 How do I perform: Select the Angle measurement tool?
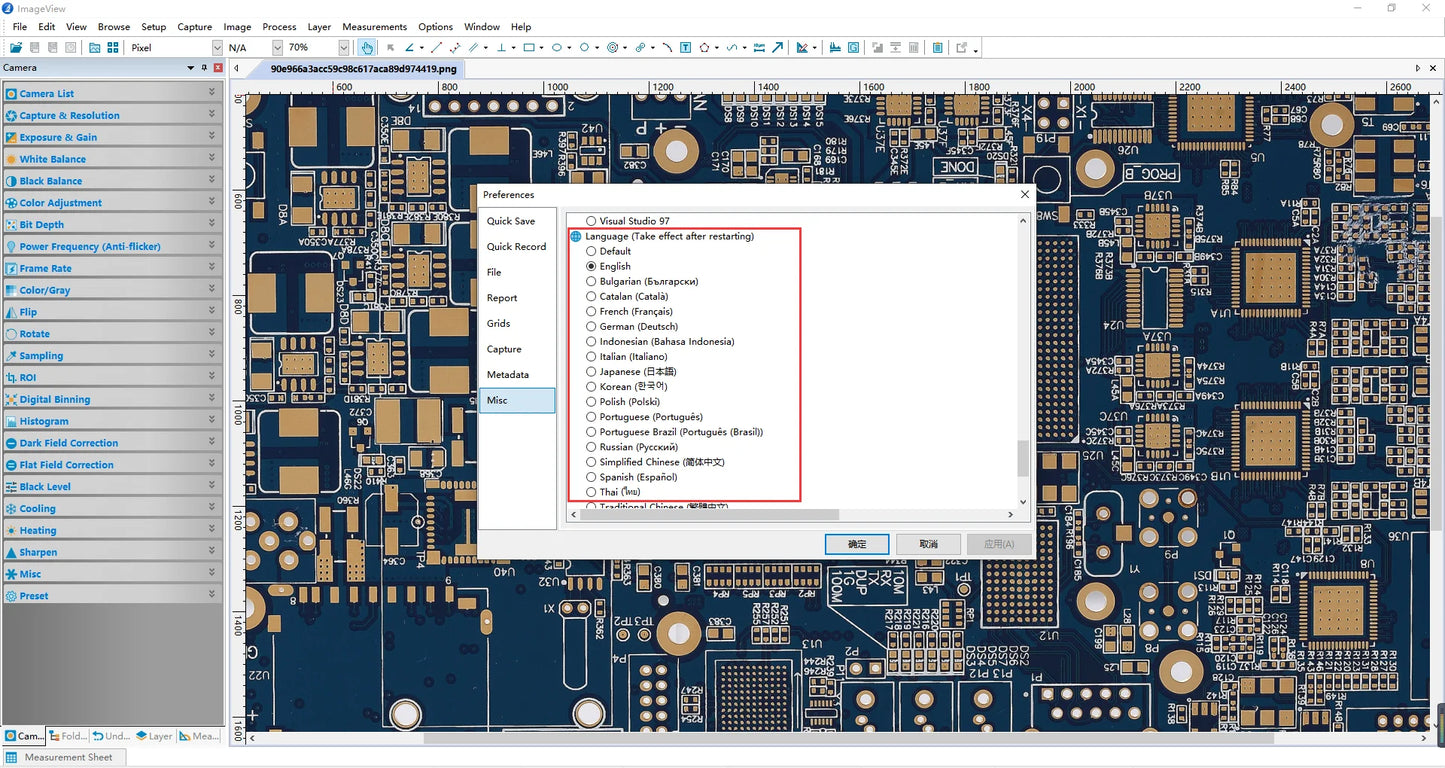(410, 47)
